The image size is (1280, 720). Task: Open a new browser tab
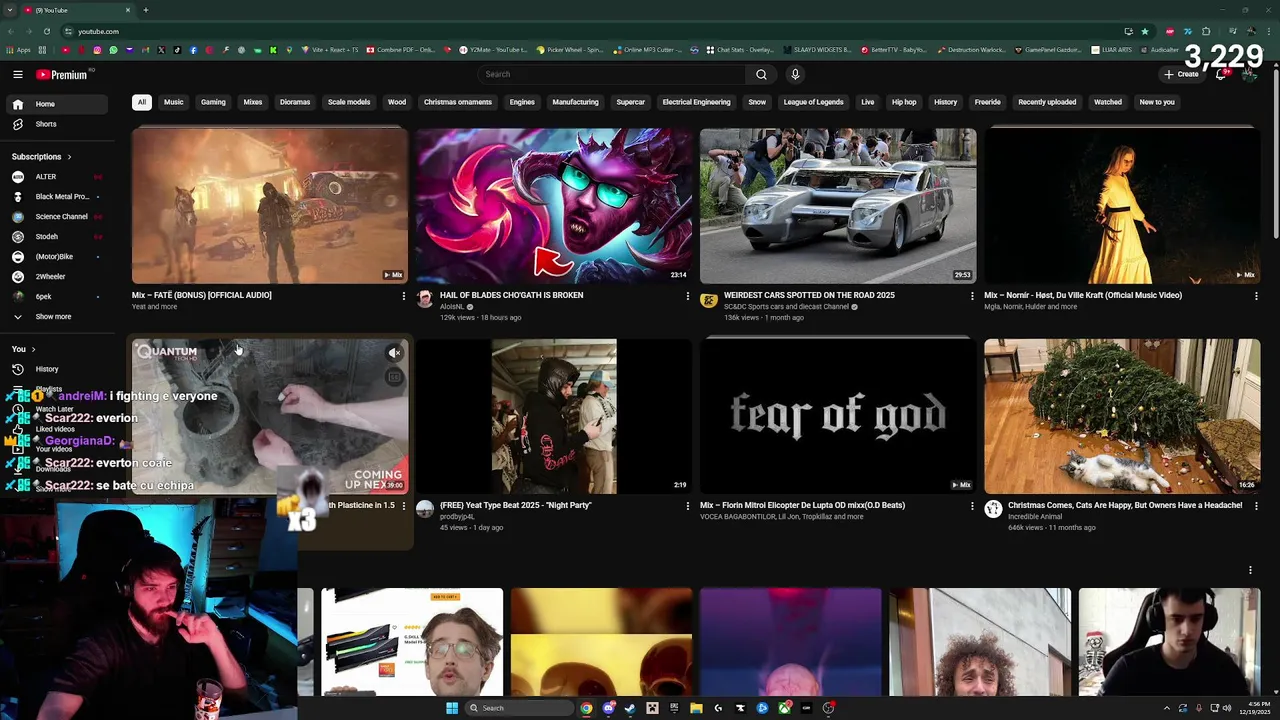click(145, 10)
